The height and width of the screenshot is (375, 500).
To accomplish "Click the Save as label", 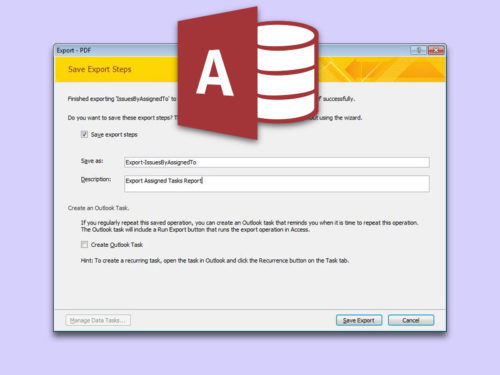I will [x=92, y=161].
